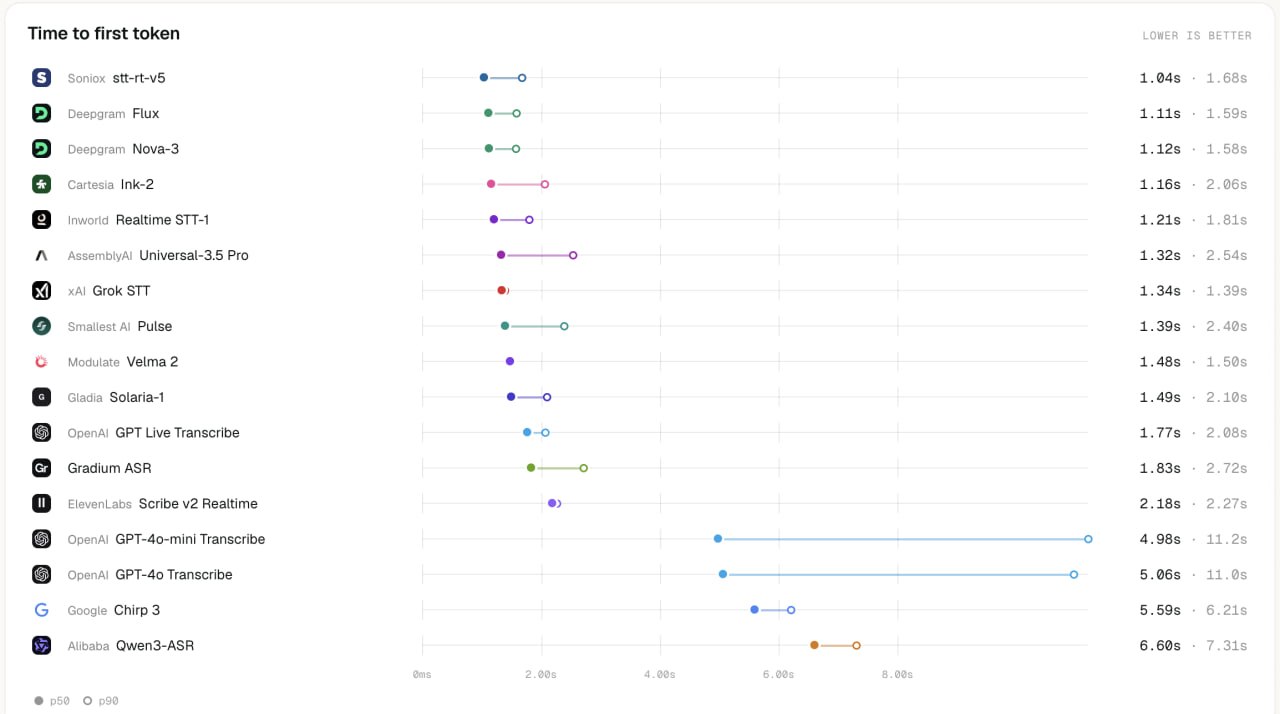This screenshot has width=1280, height=714.
Task: Click the ElevenLabs logo icon
Action: tap(41, 504)
